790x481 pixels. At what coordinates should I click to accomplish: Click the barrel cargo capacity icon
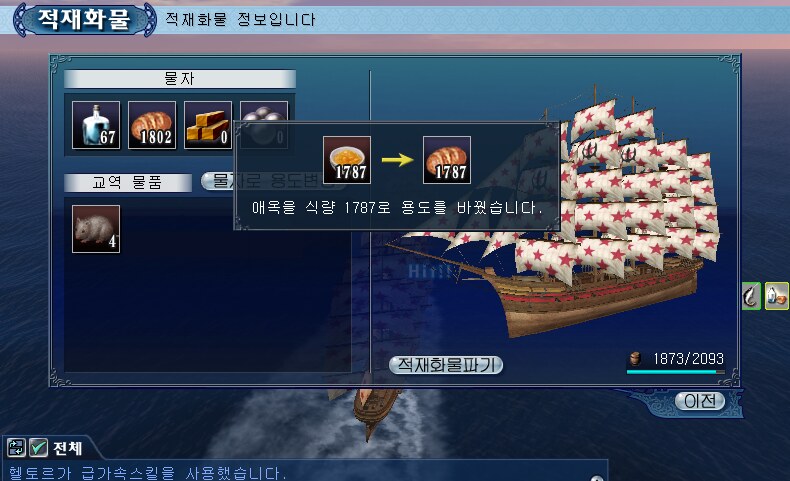pos(635,359)
